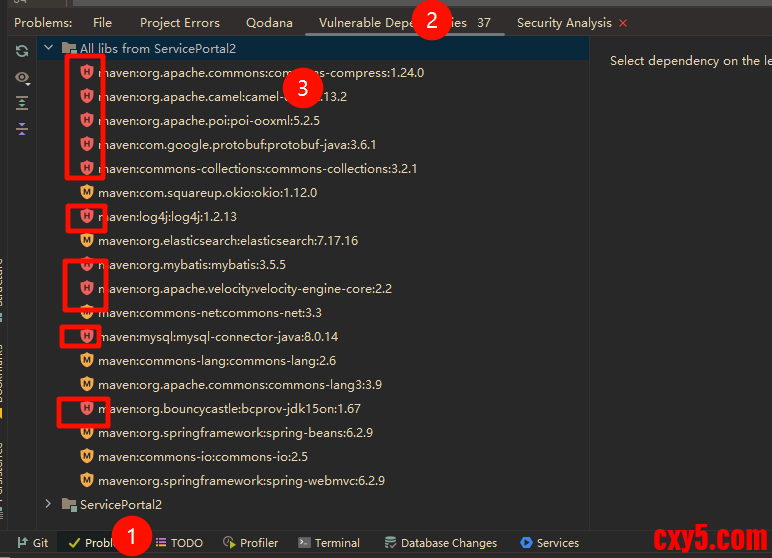The height and width of the screenshot is (558, 772).
Task: Open the eye-shaped view options icon
Action: pyautogui.click(x=22, y=77)
